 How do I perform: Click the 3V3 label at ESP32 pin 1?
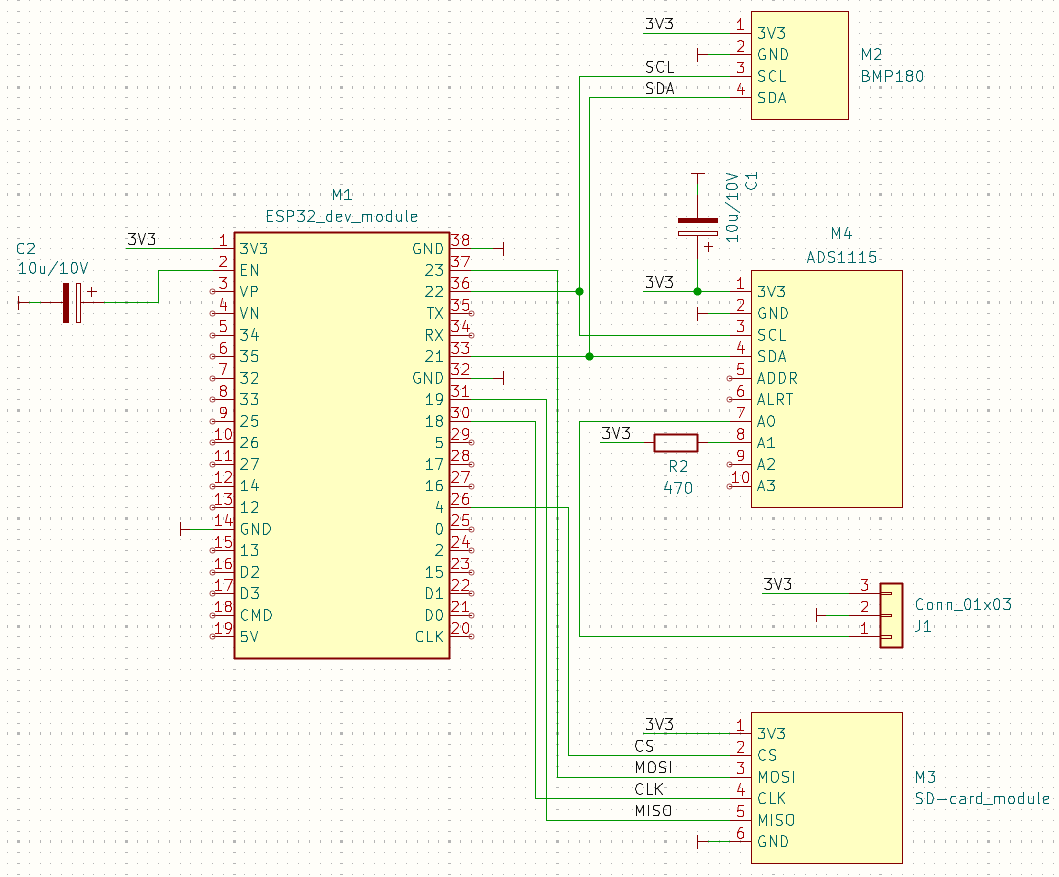tap(141, 239)
